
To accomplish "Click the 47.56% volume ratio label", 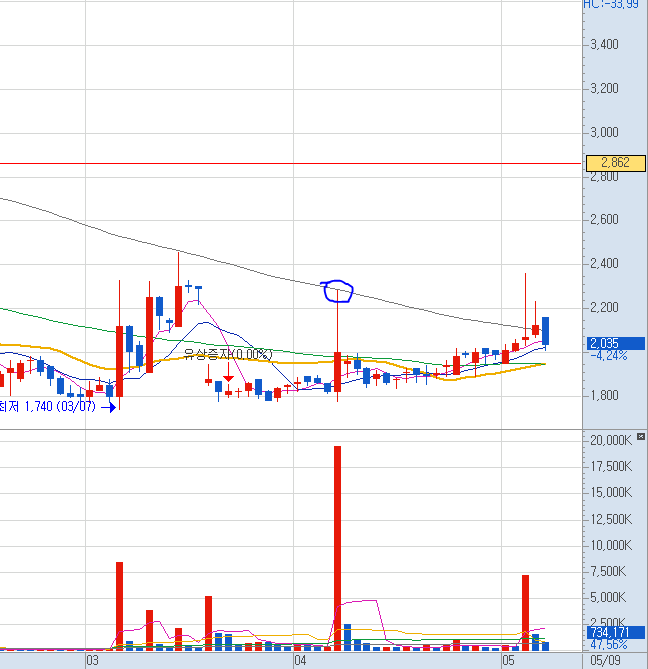I will (609, 644).
